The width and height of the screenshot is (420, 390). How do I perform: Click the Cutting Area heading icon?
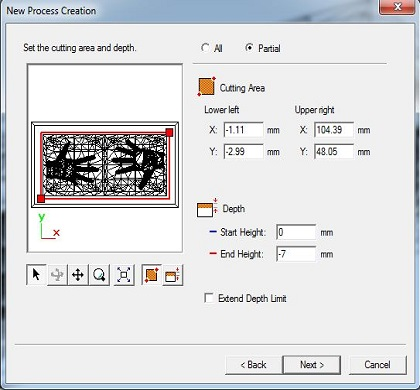207,86
